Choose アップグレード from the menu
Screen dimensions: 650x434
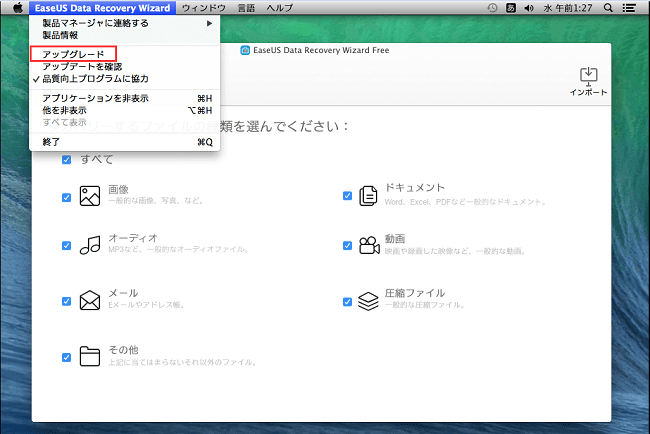tap(124, 54)
